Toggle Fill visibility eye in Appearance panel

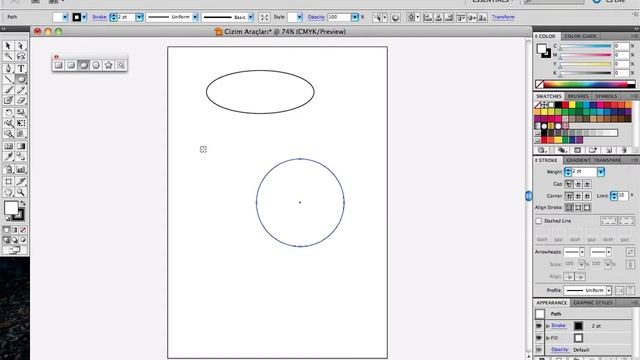click(539, 338)
